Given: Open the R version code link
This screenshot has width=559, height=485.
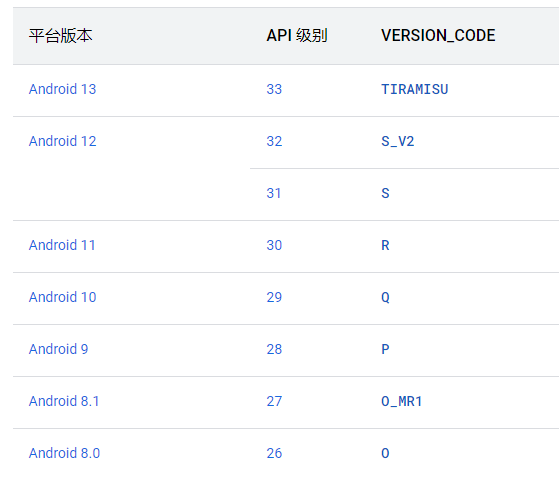Looking at the screenshot, I should 385,245.
